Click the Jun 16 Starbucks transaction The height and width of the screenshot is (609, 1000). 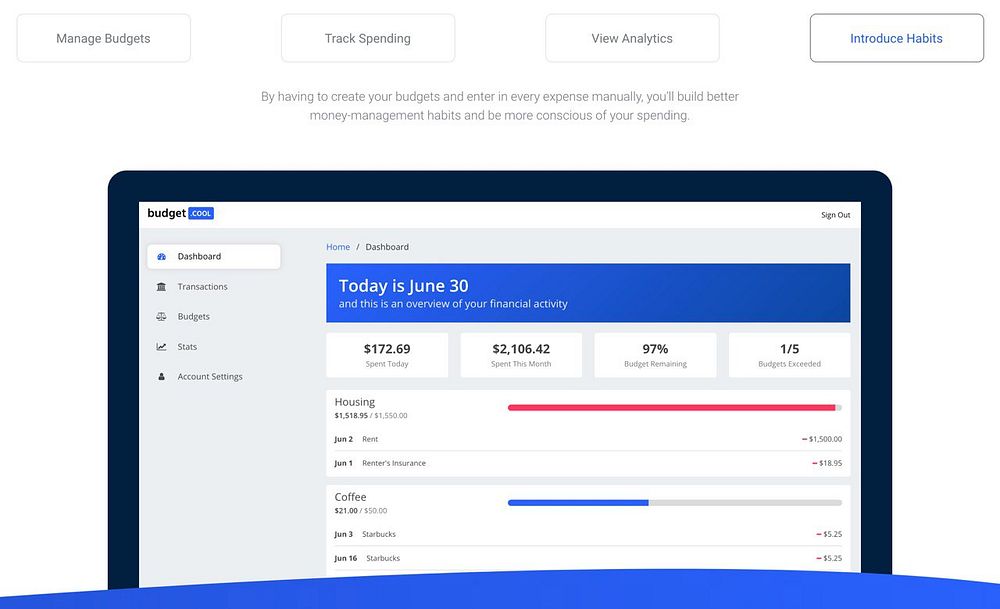click(x=588, y=558)
